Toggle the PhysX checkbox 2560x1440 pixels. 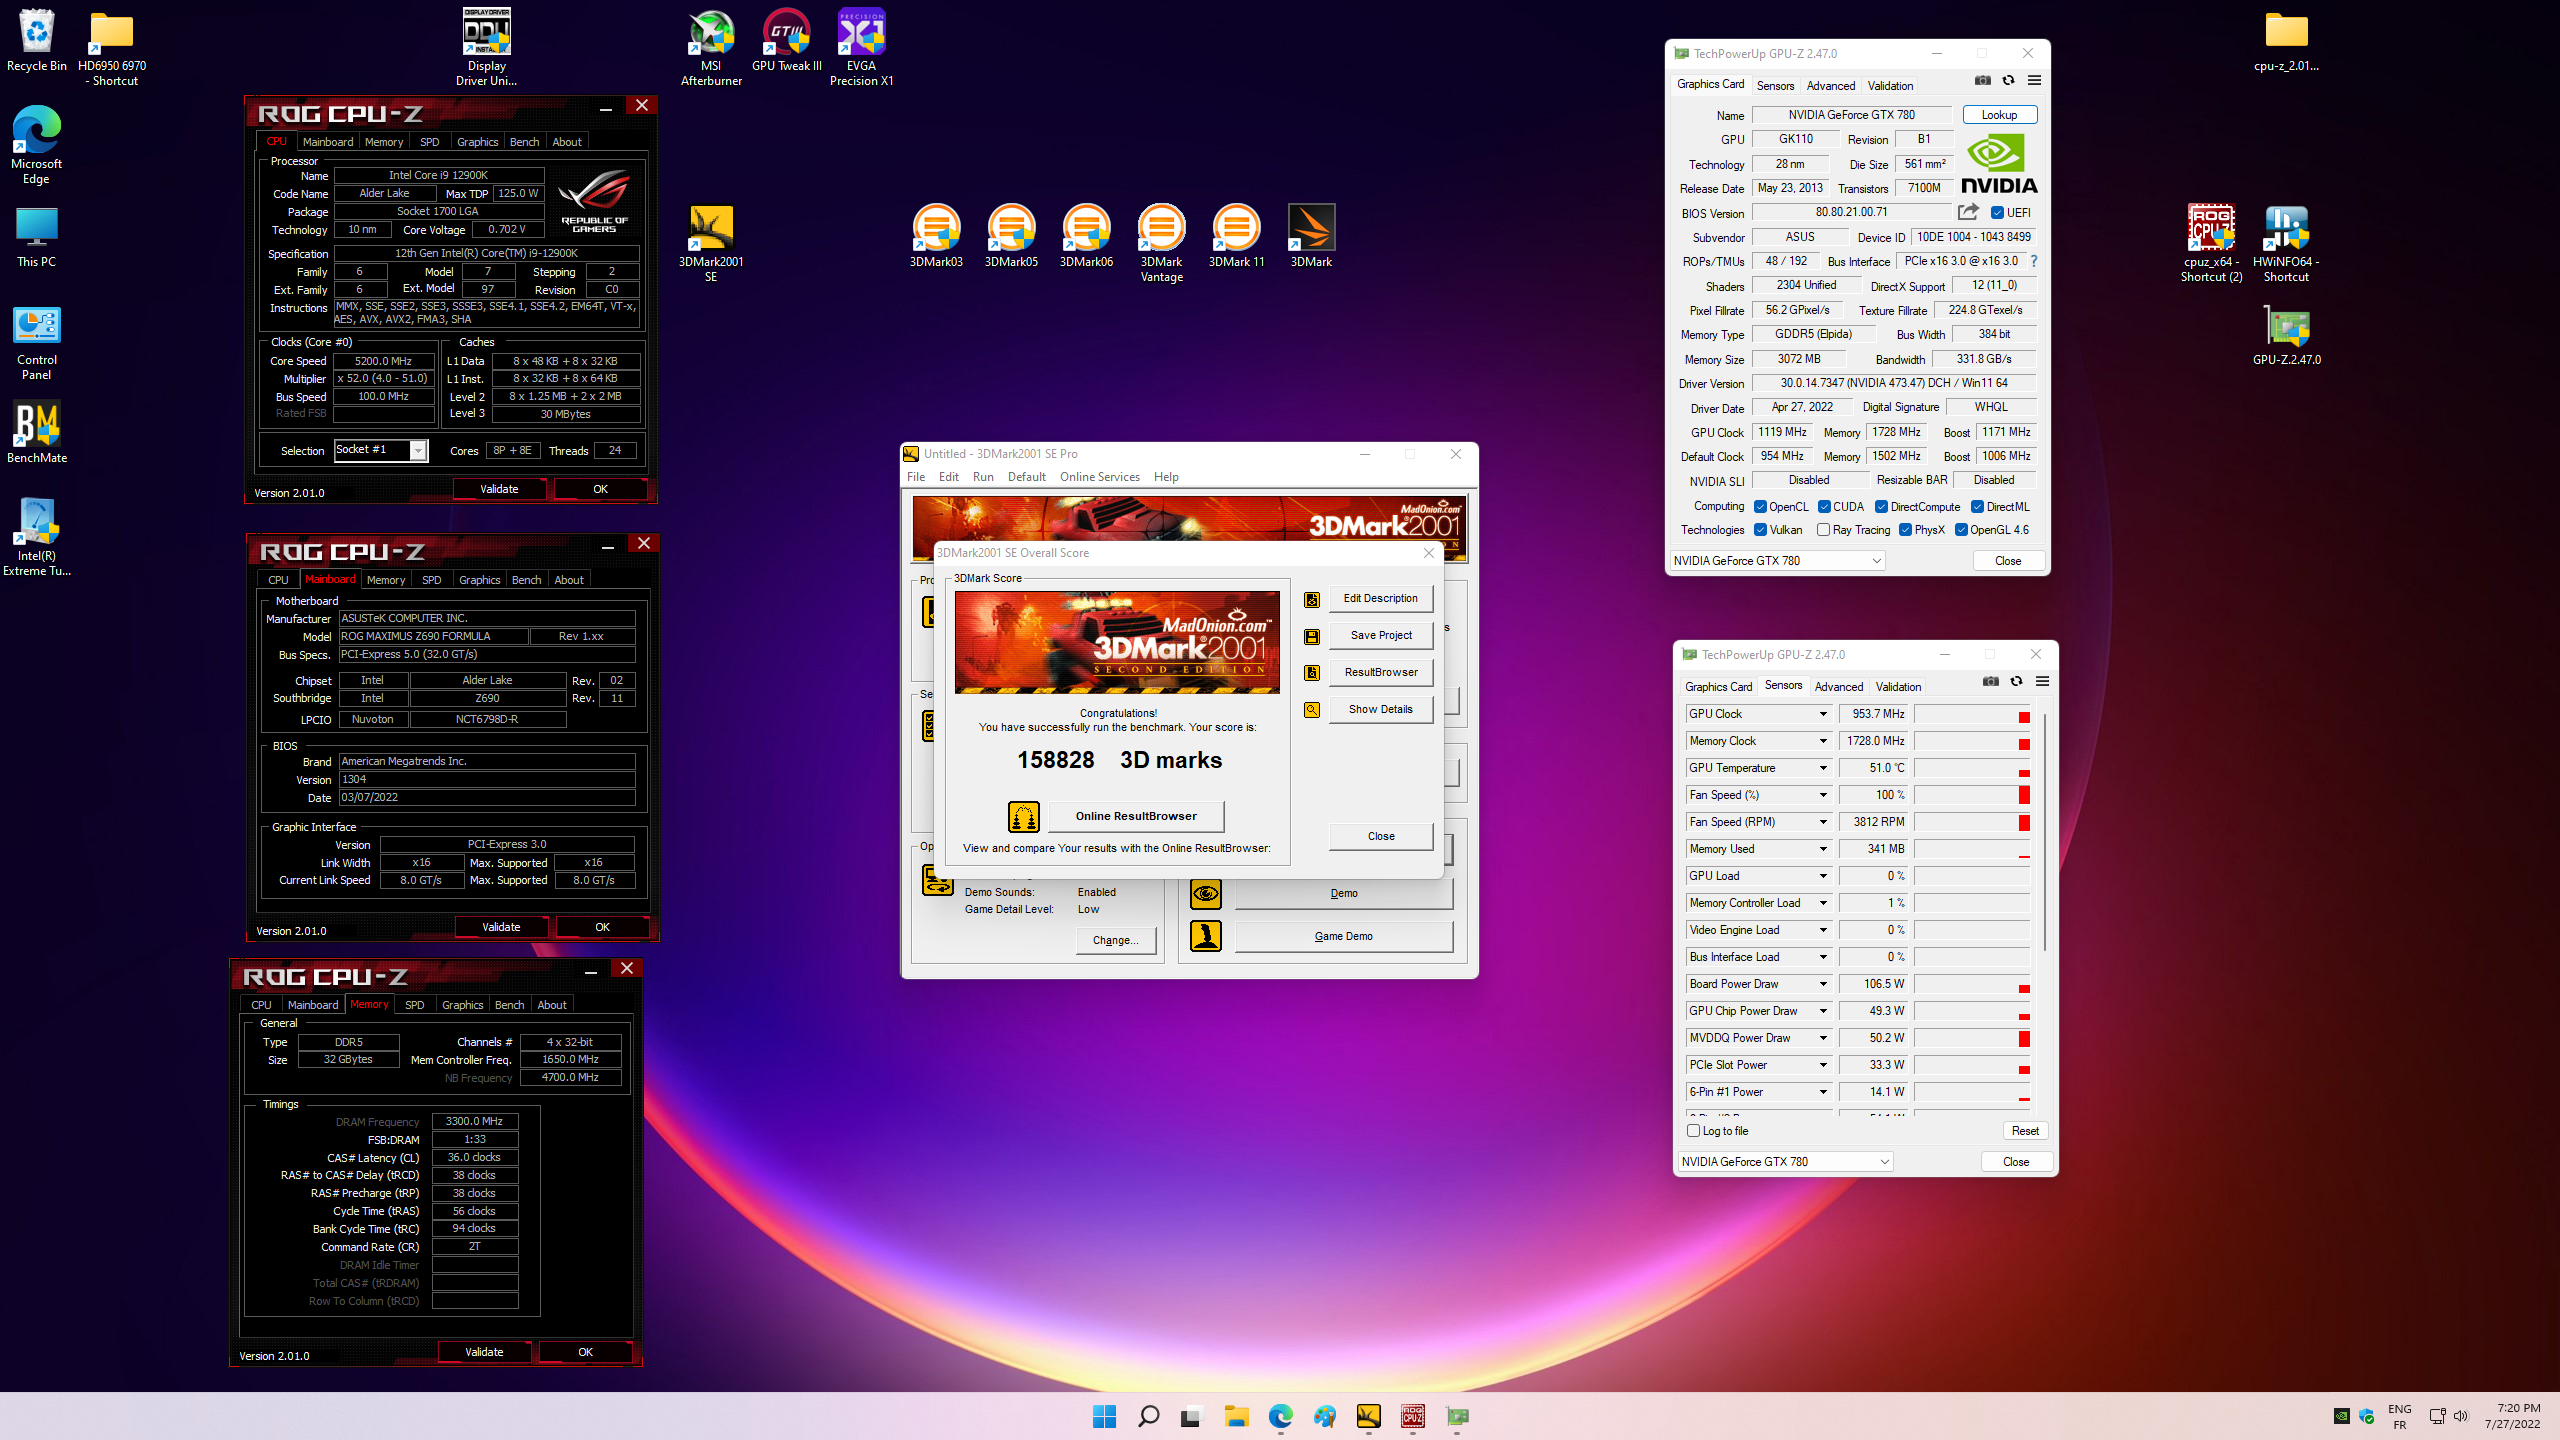pyautogui.click(x=1905, y=530)
